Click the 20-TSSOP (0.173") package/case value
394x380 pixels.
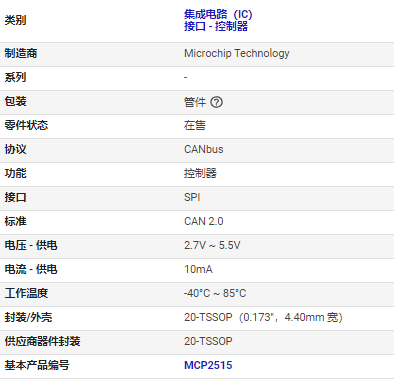263,317
